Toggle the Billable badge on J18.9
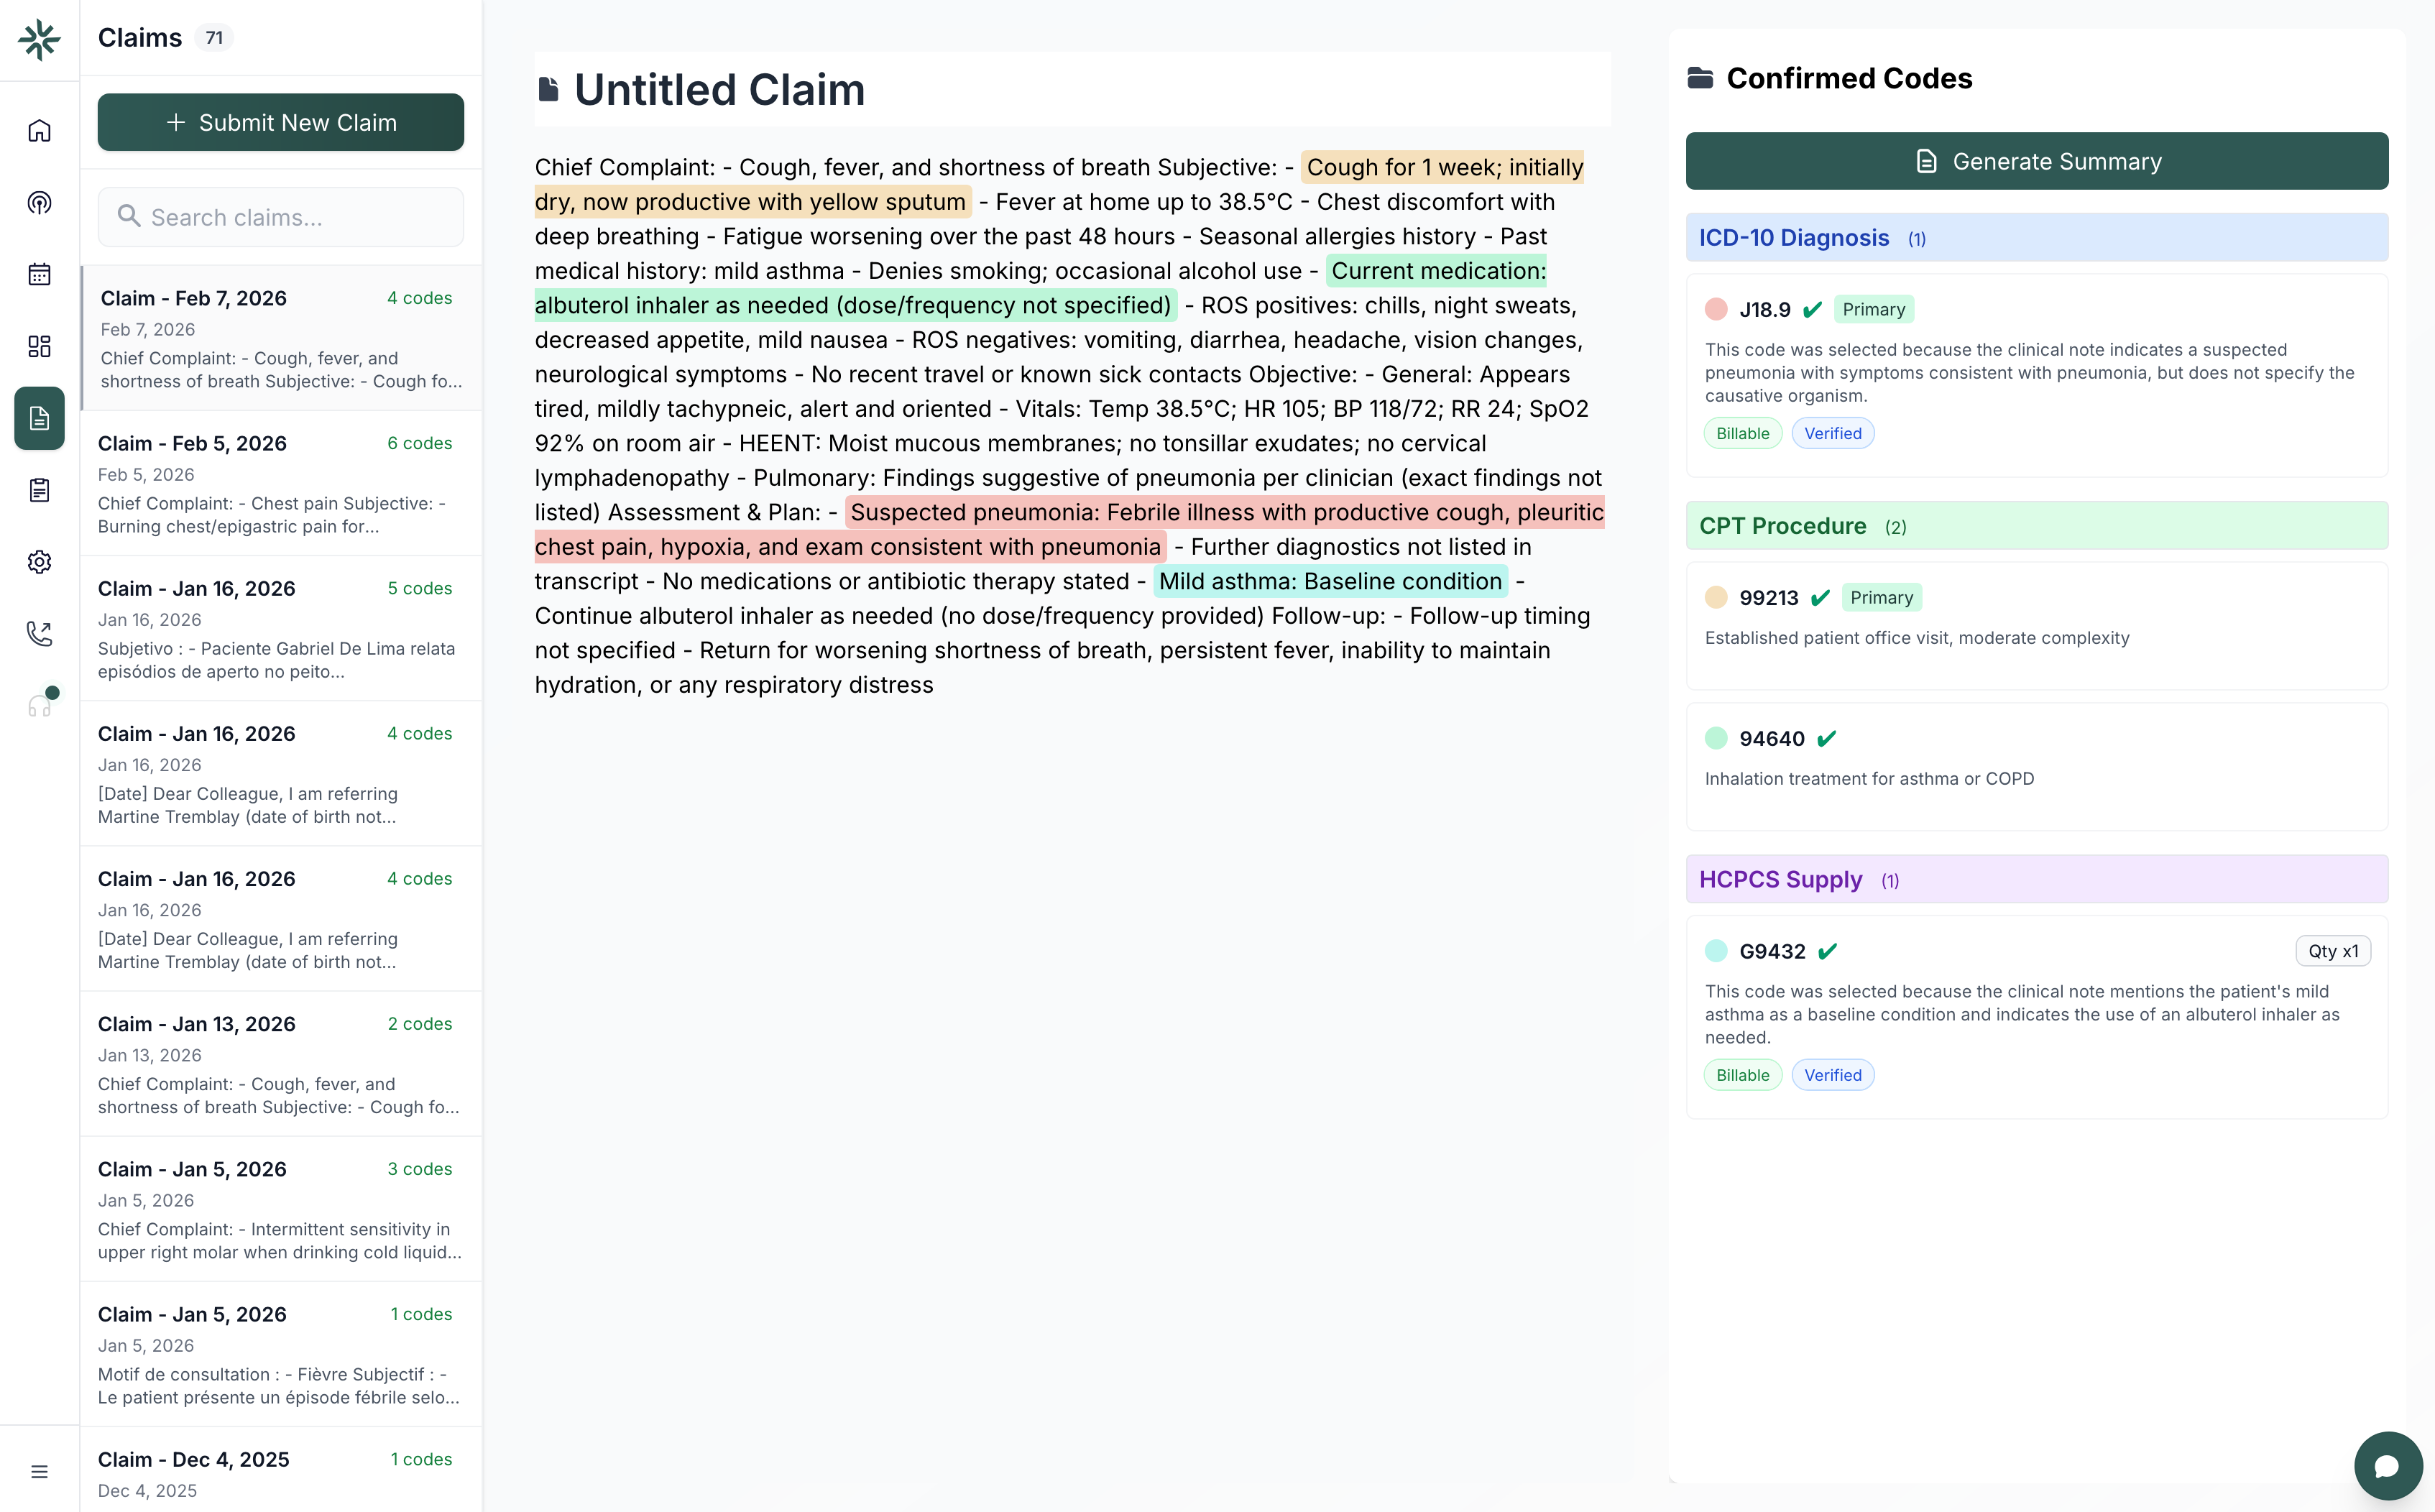The image size is (2435, 1512). [x=1742, y=432]
